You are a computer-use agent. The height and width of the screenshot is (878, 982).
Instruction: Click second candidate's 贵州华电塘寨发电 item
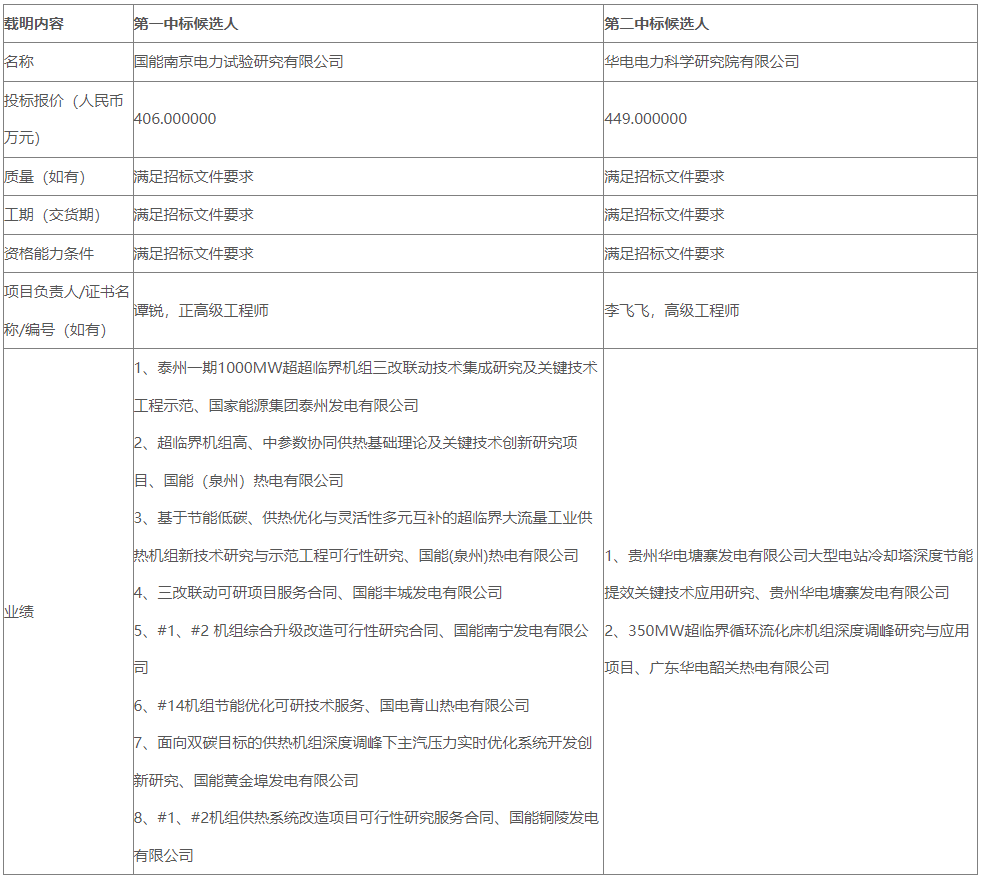click(787, 556)
